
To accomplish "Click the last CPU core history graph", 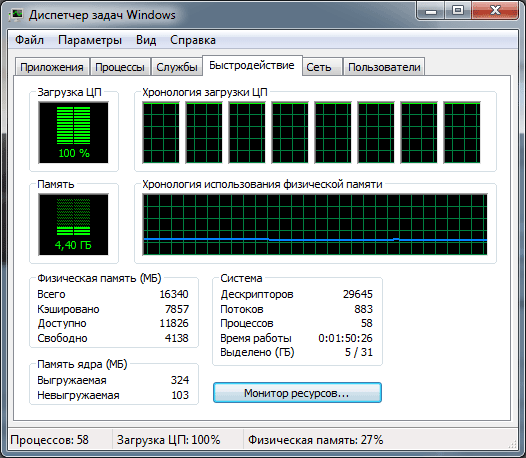I will point(462,133).
